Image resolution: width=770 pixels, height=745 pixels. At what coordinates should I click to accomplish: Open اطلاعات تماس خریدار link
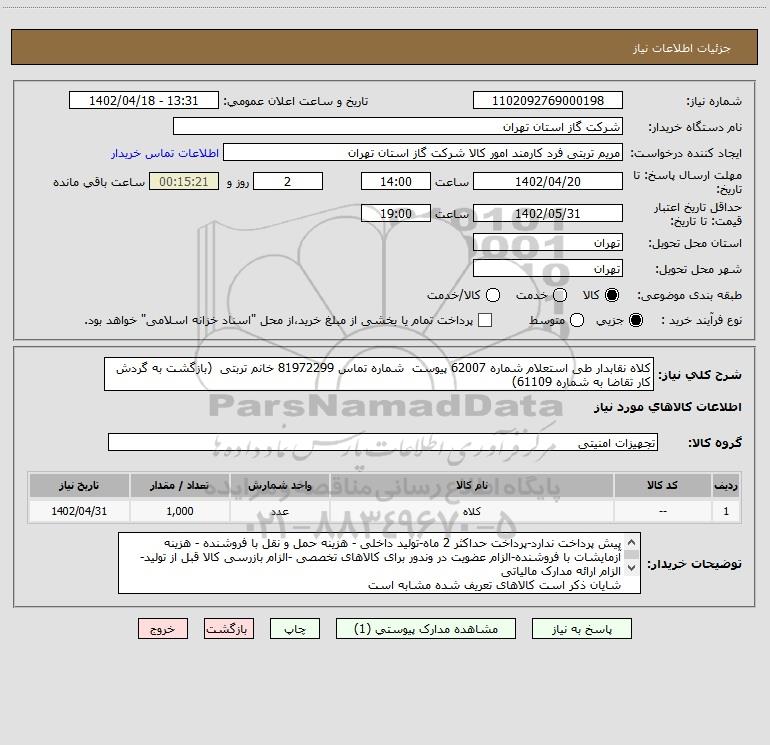(x=165, y=153)
